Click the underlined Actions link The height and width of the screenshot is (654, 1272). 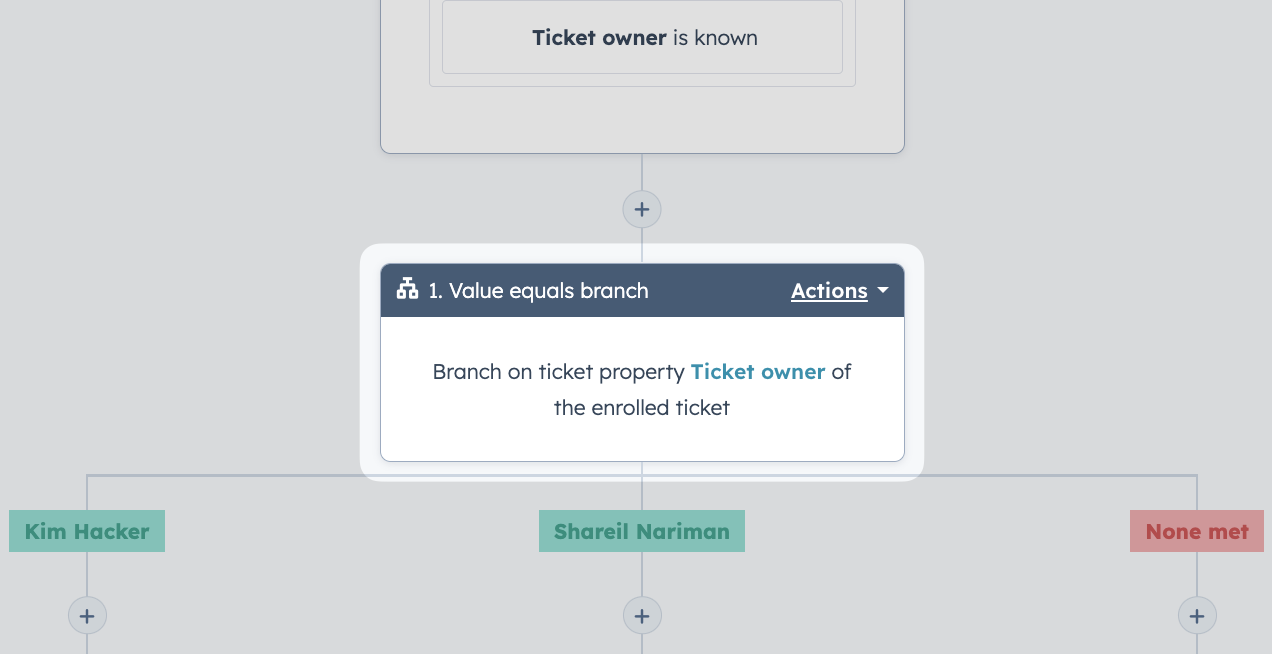coord(829,291)
